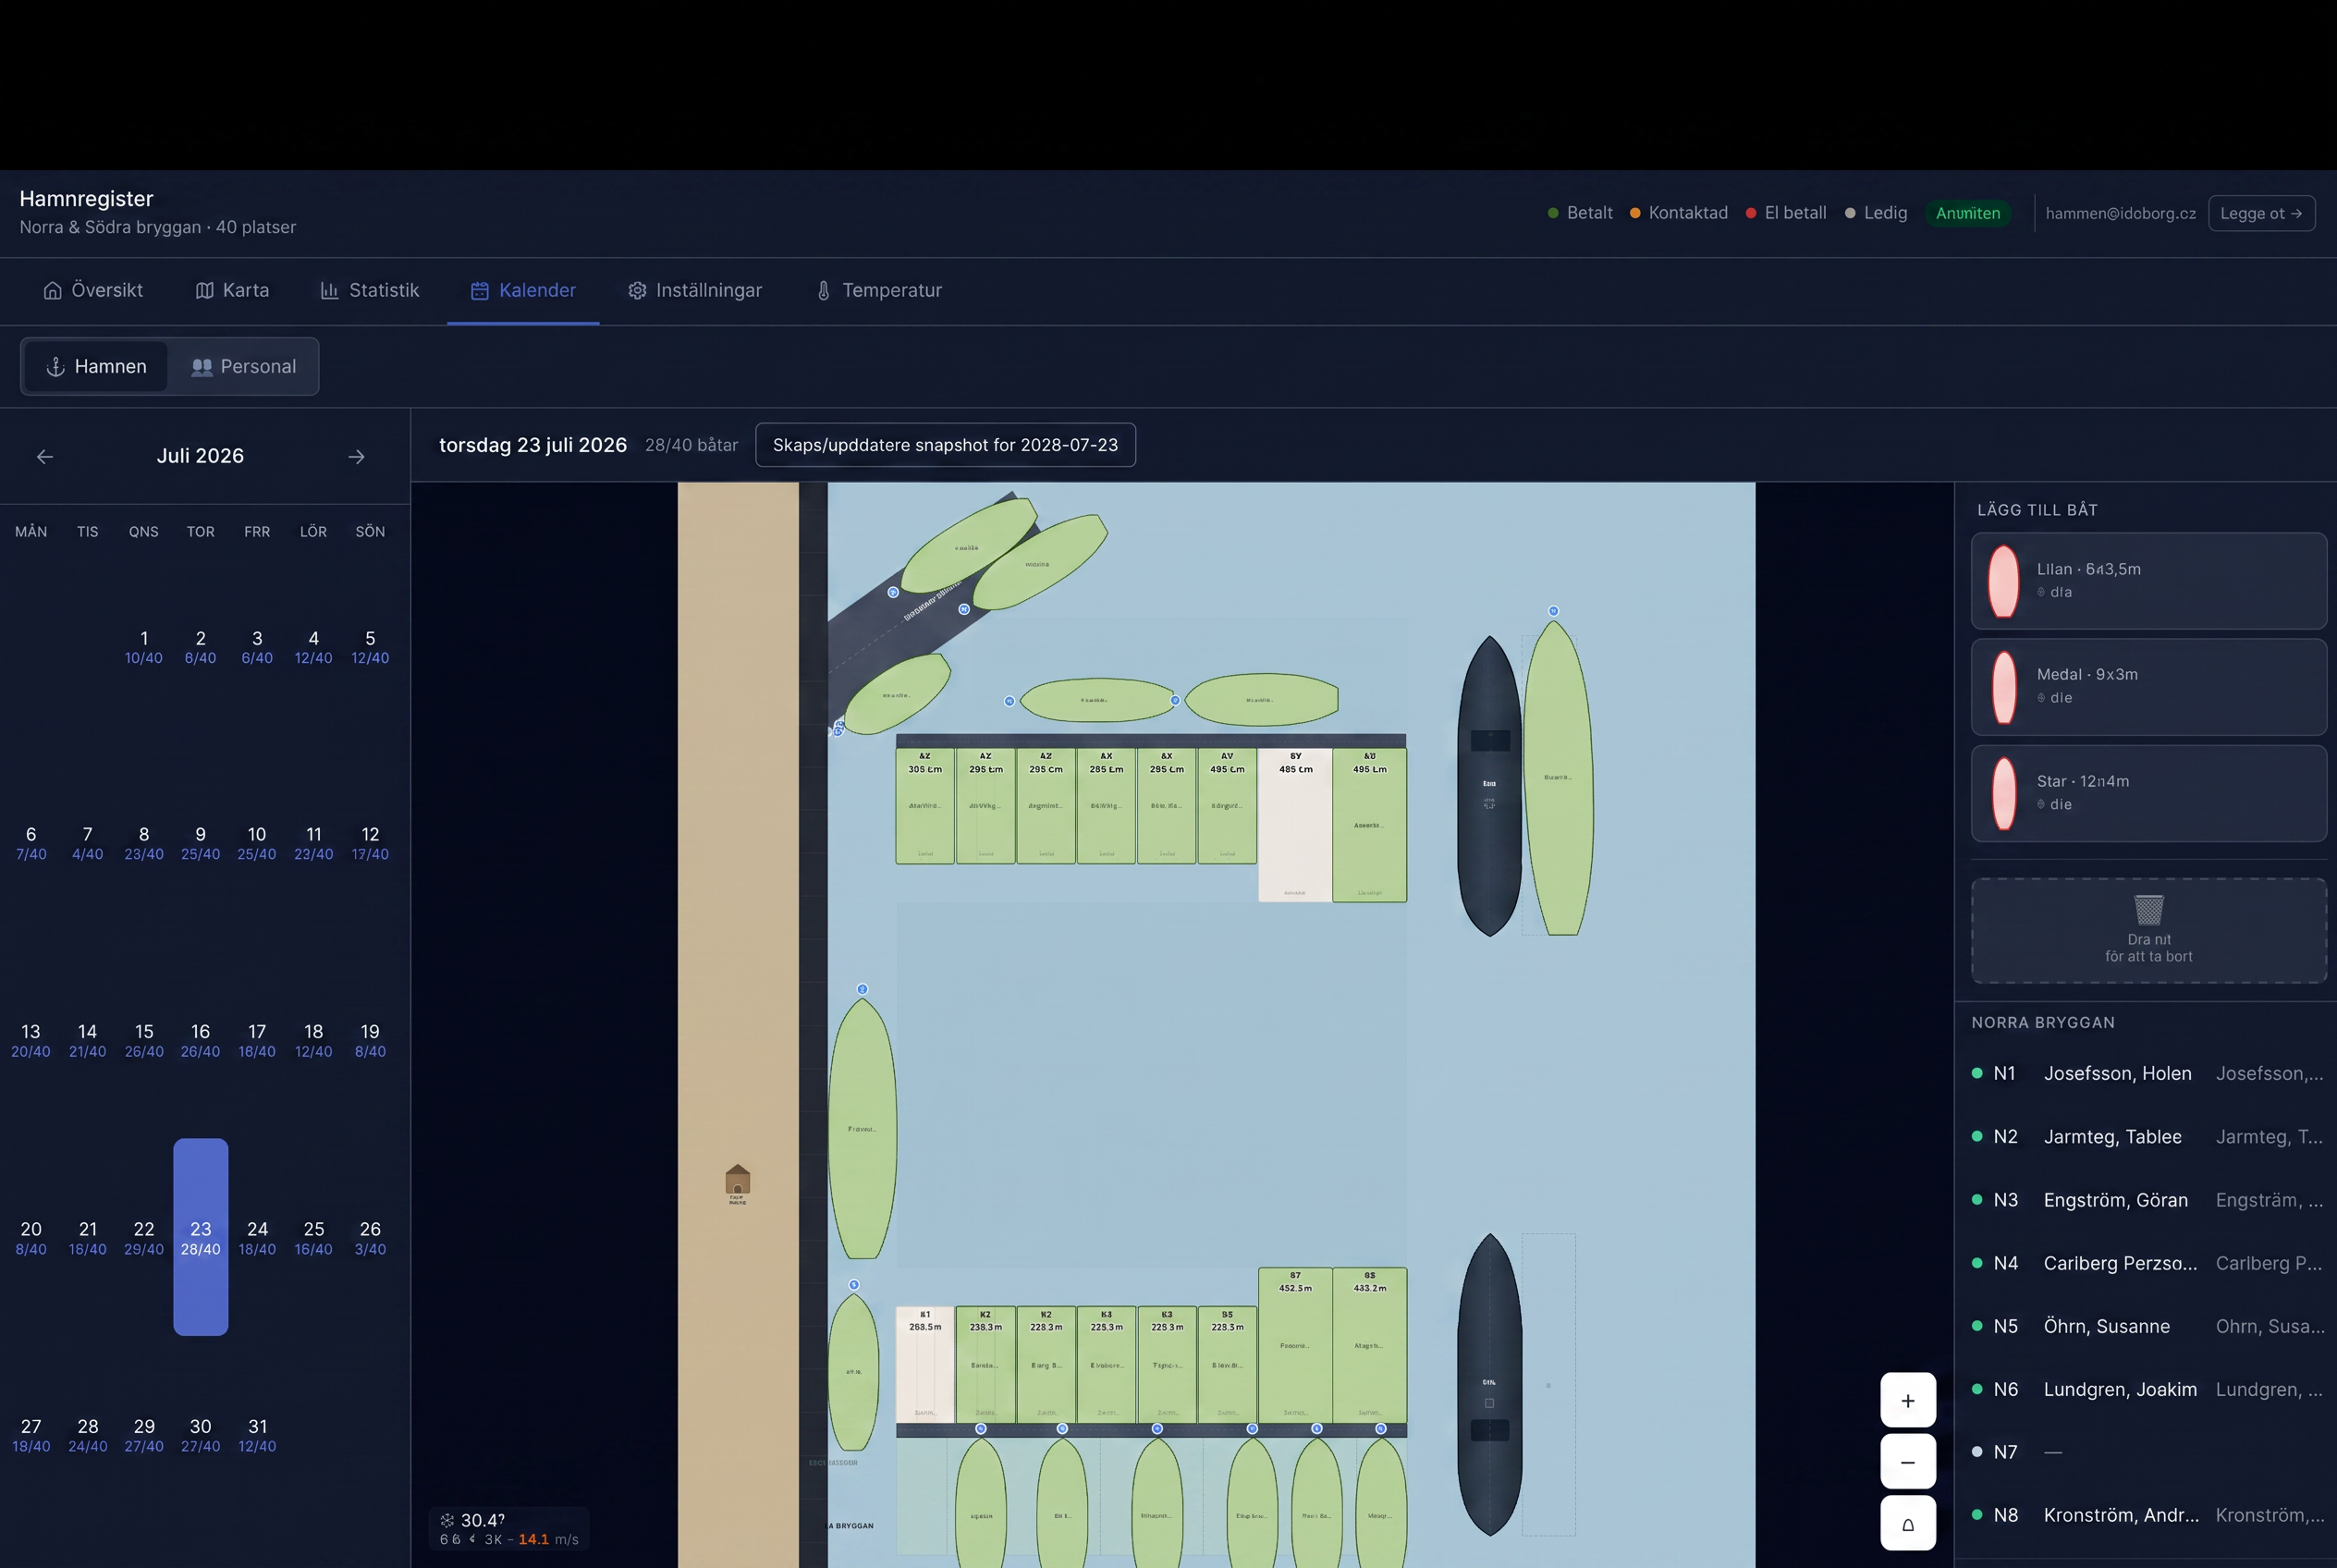
Task: Select July 22 showing 29/40
Action: 144,1237
